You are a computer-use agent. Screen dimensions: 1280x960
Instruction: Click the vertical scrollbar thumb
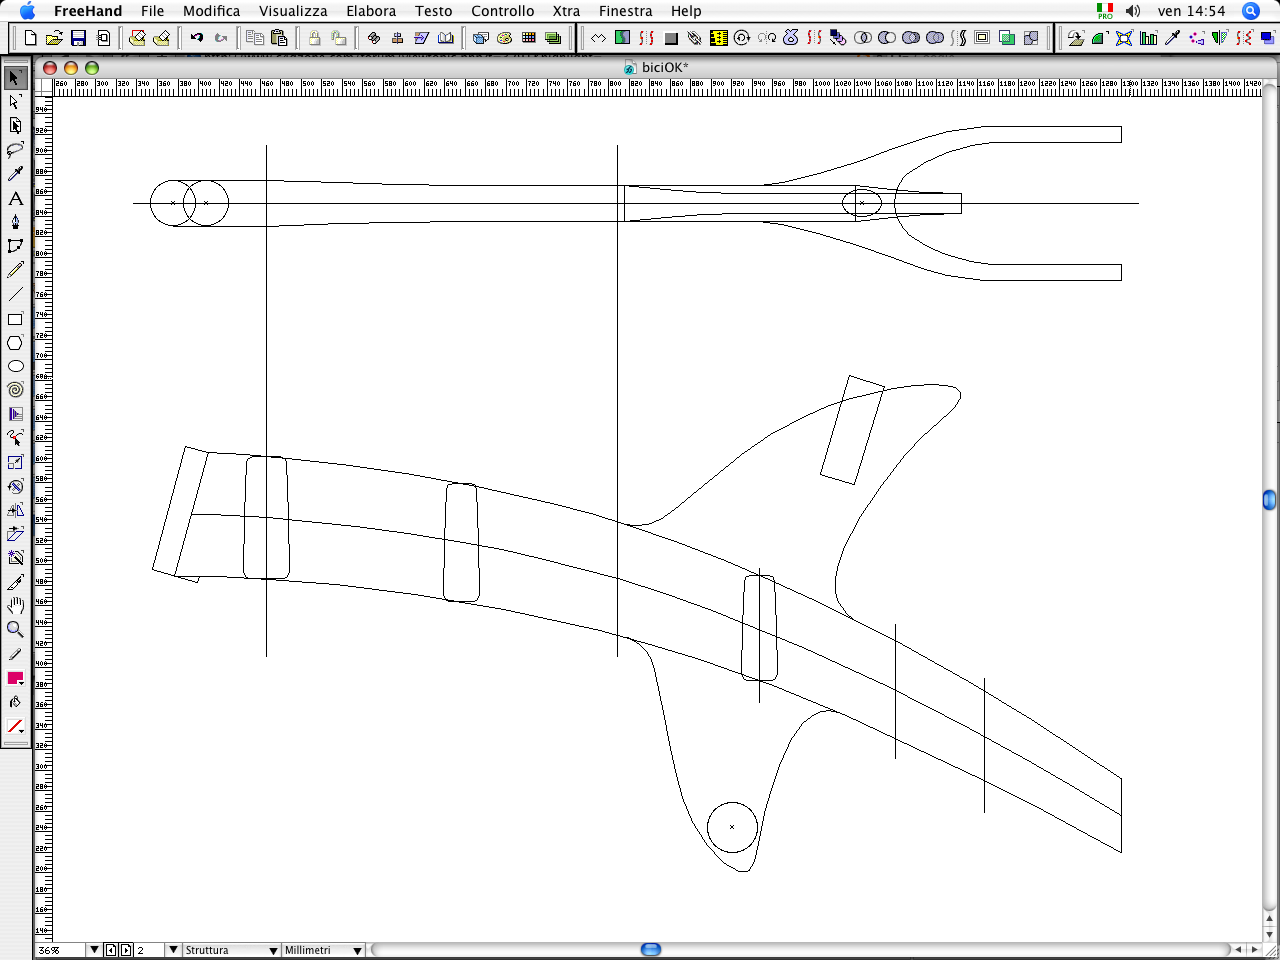[x=1270, y=500]
